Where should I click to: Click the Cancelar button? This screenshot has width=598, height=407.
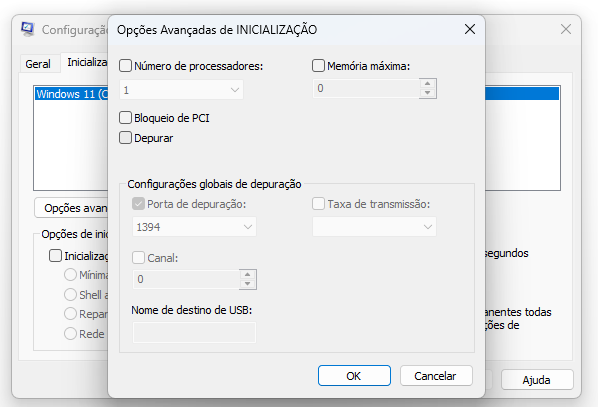point(436,376)
